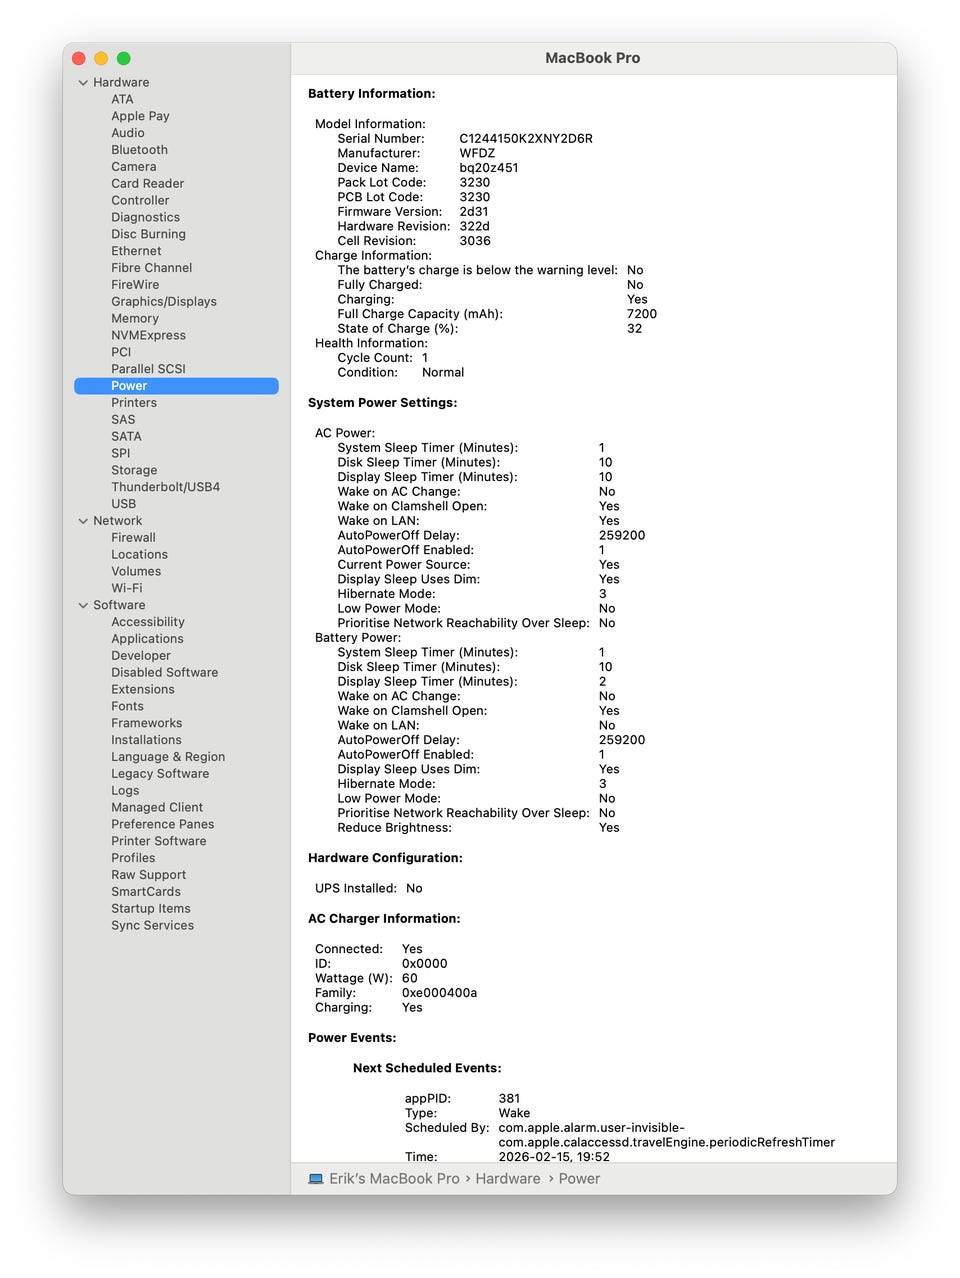Show Volumes information
This screenshot has height=1278, width=960.
click(136, 572)
